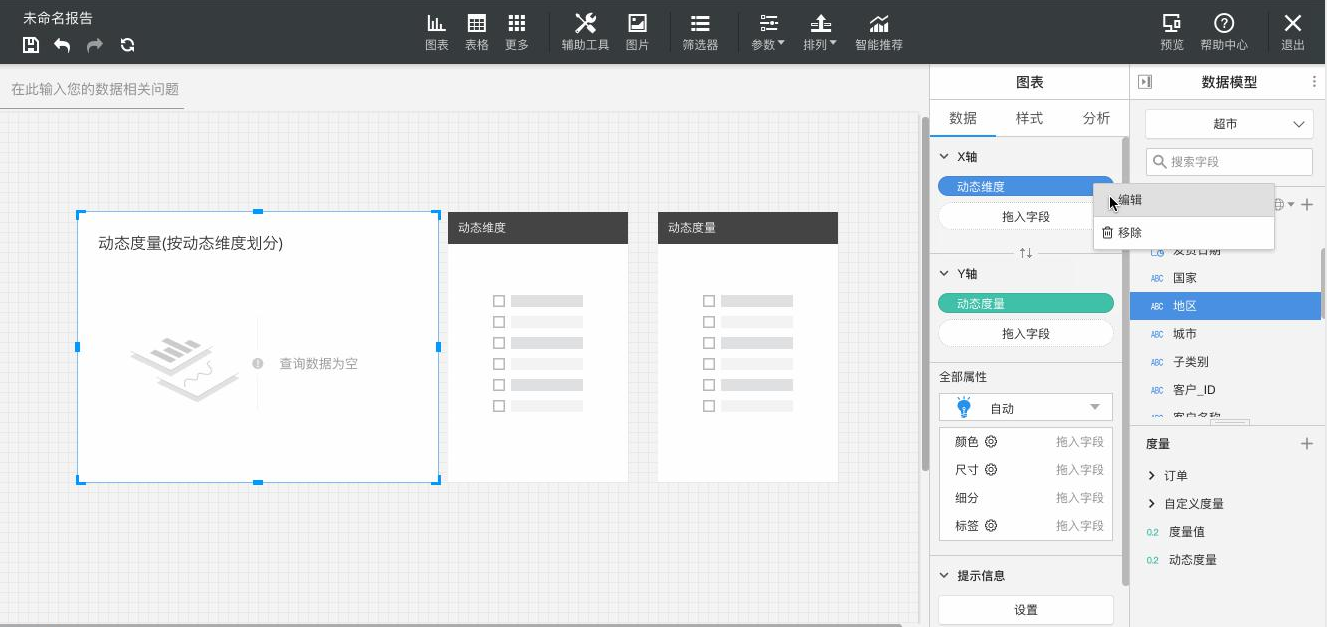The image size is (1327, 627).
Task: Click the 设置 button under 提示信息
Action: click(x=1026, y=609)
